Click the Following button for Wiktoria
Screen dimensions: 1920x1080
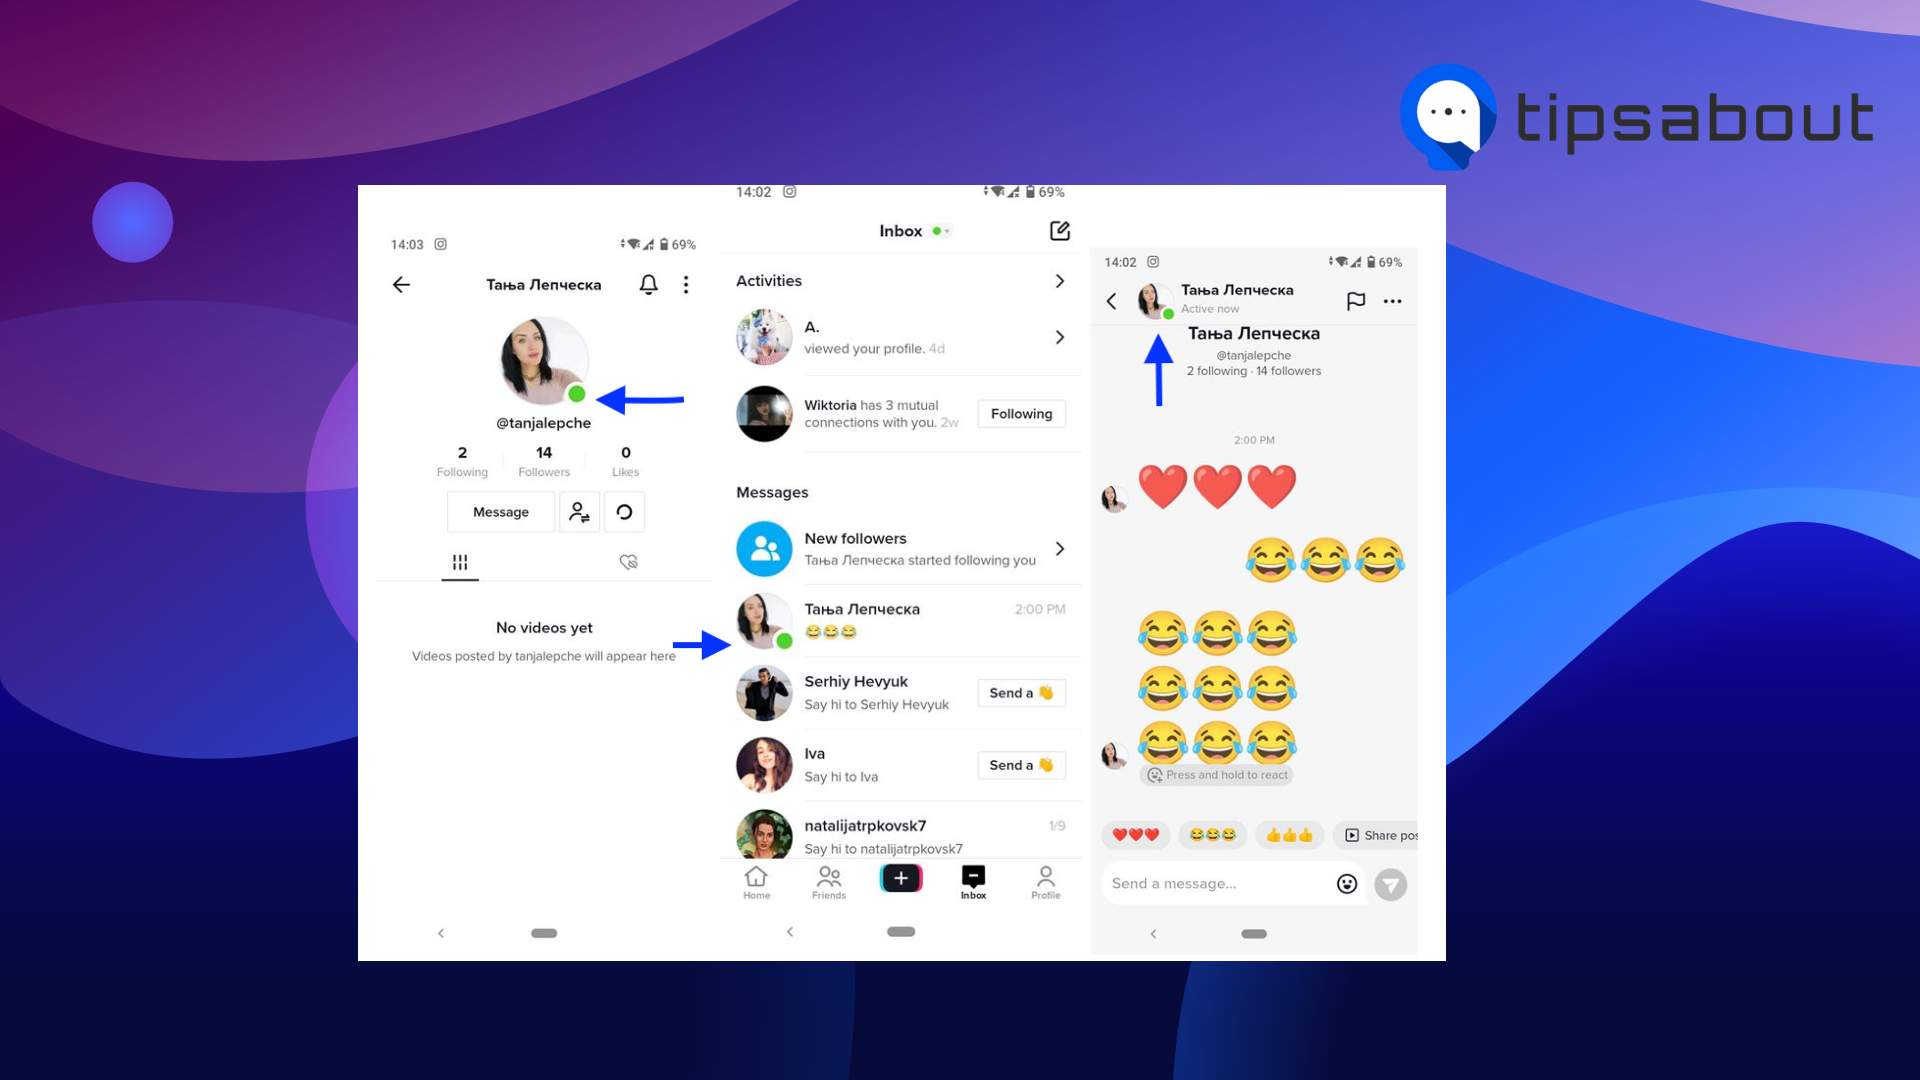[x=1021, y=413]
